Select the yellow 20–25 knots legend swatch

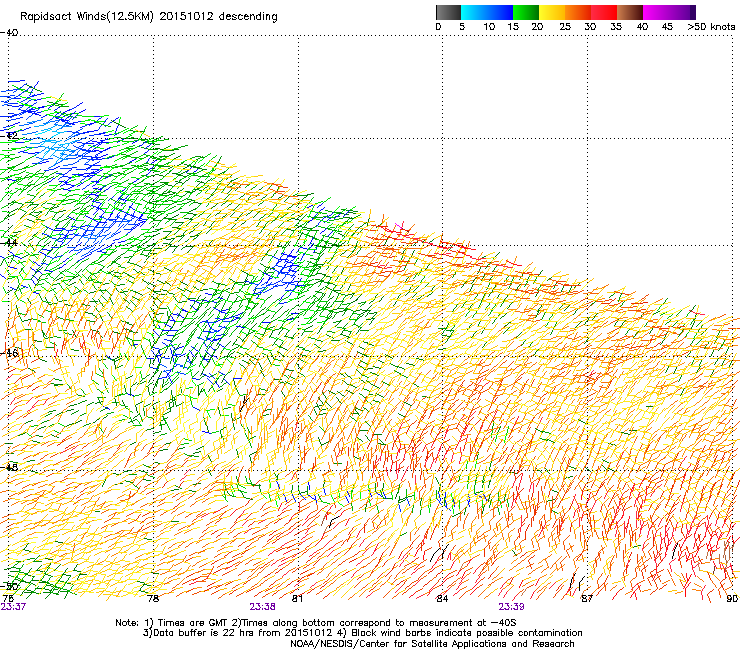552,12
